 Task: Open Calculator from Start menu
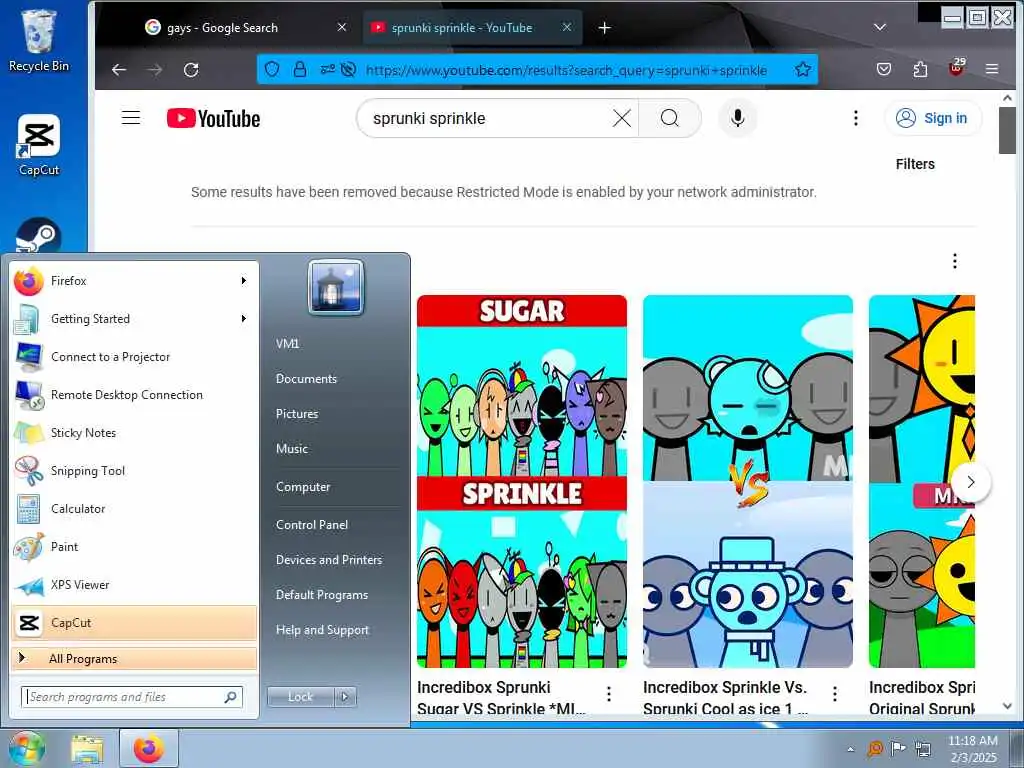[134, 509]
